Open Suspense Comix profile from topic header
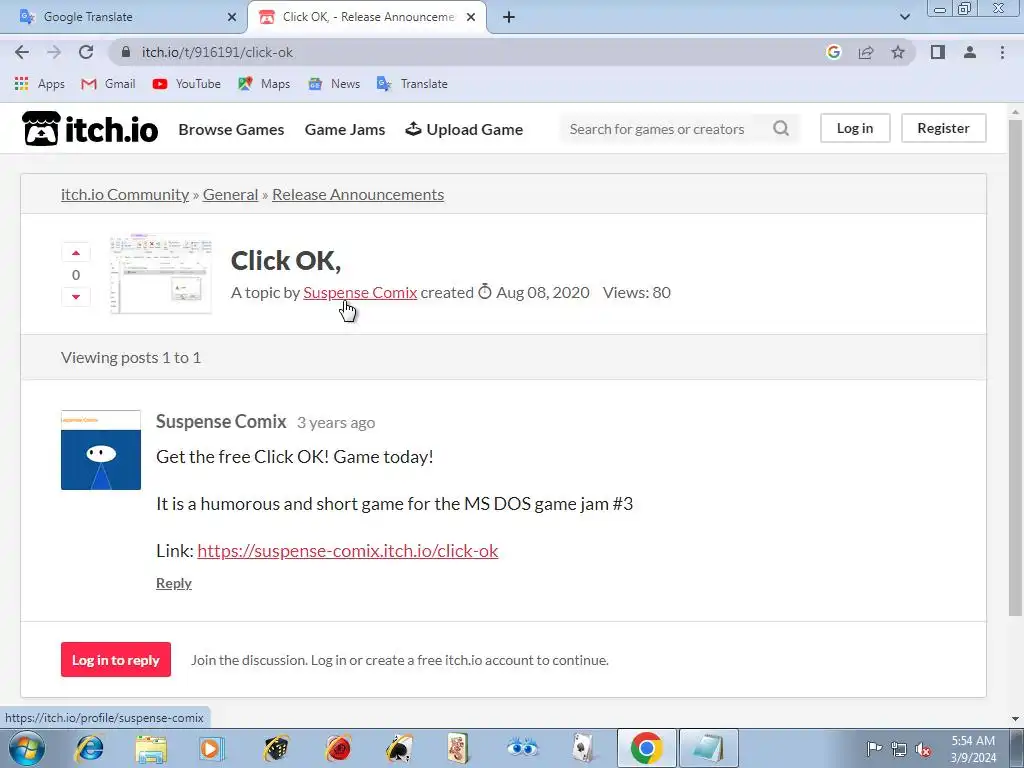 click(x=360, y=293)
